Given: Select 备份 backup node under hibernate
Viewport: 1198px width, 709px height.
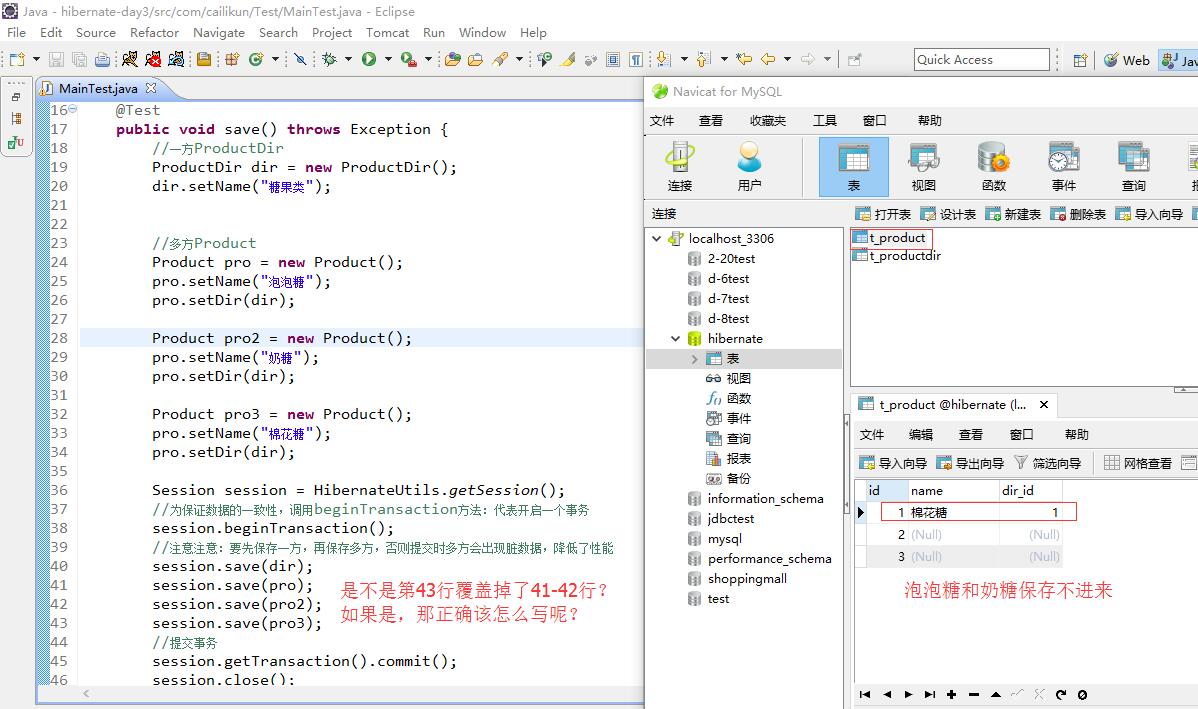Looking at the screenshot, I should click(x=729, y=478).
